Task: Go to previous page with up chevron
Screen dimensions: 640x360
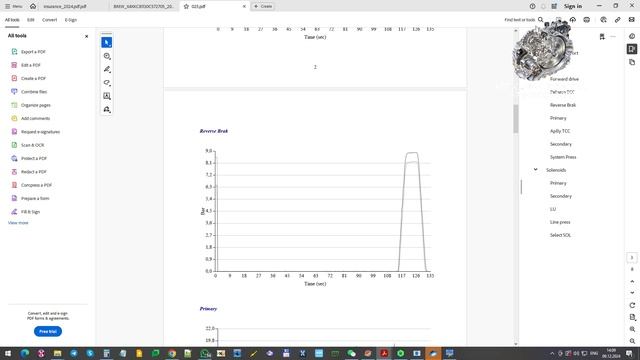Action: click(x=632, y=281)
